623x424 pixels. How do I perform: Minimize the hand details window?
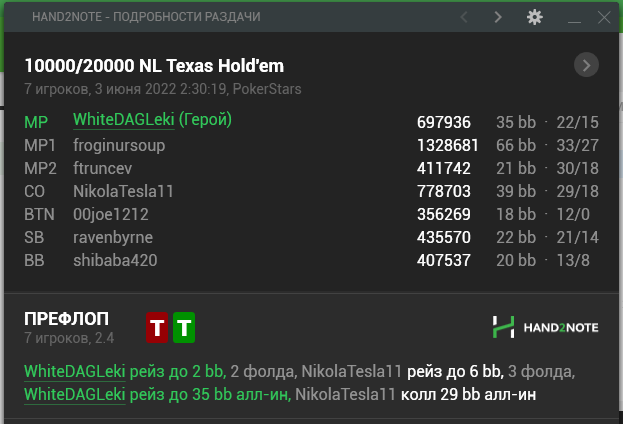point(574,18)
